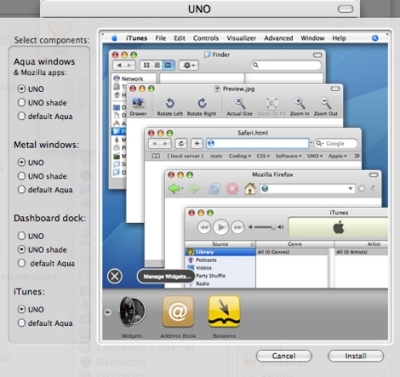The width and height of the screenshot is (400, 377).
Task: Click iTunes rewind button
Action: (x=204, y=227)
